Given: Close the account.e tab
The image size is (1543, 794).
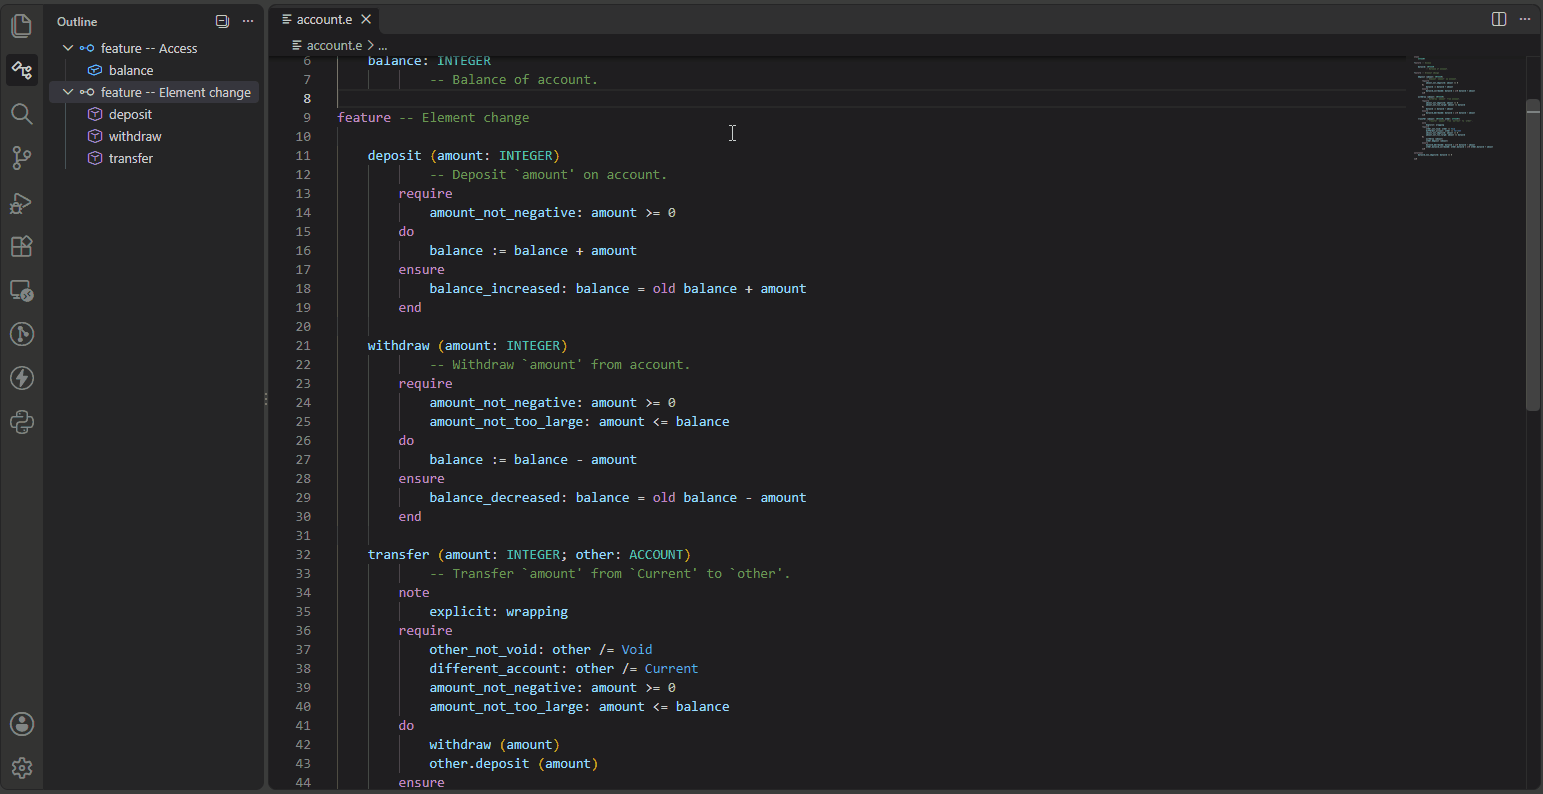Looking at the screenshot, I should click(366, 19).
